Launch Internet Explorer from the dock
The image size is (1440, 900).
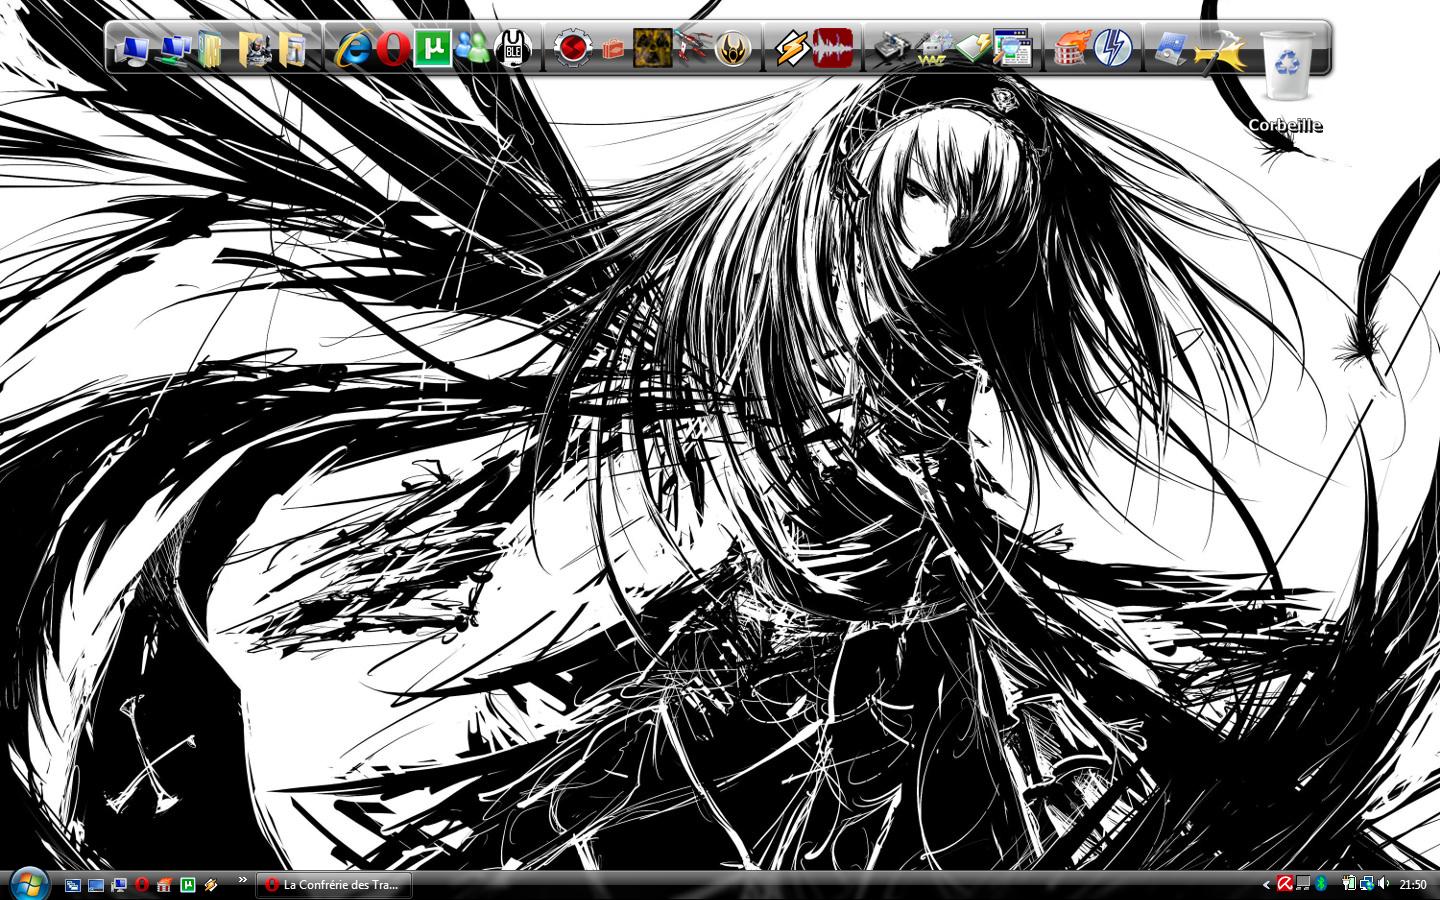(x=354, y=48)
